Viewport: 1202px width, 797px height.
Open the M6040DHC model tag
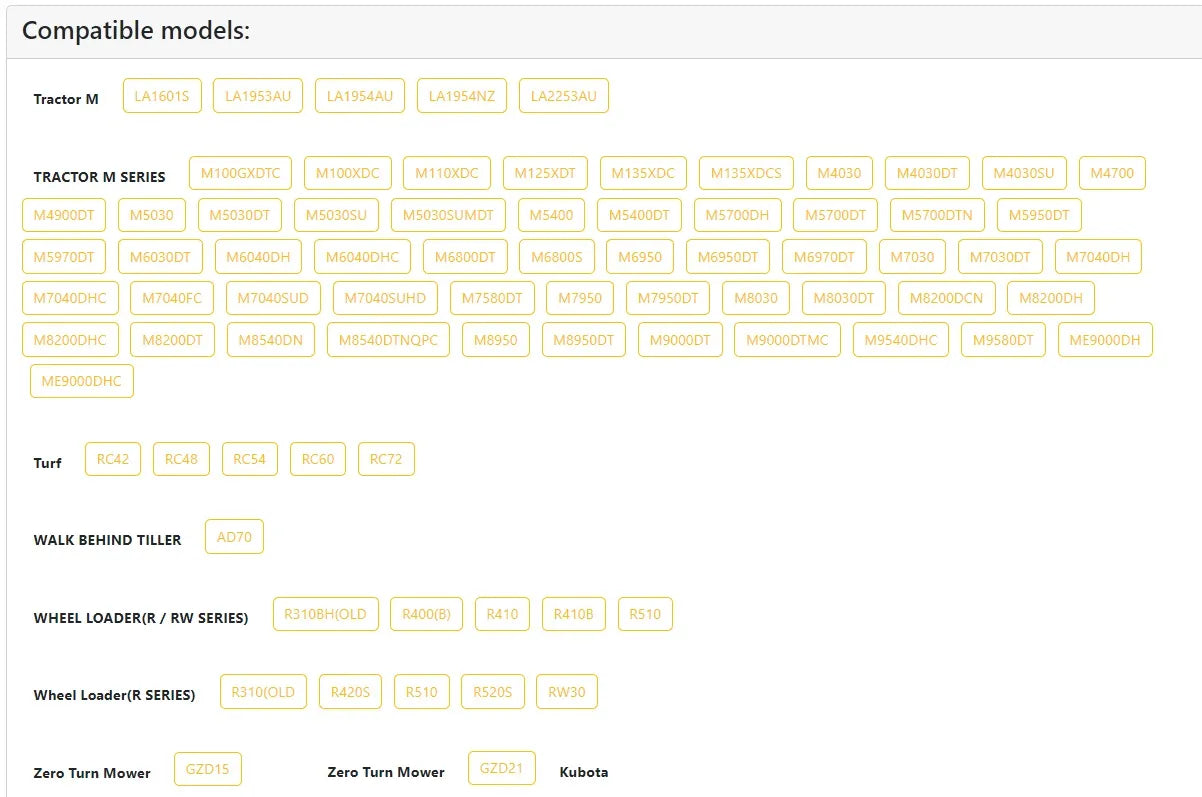pos(362,257)
